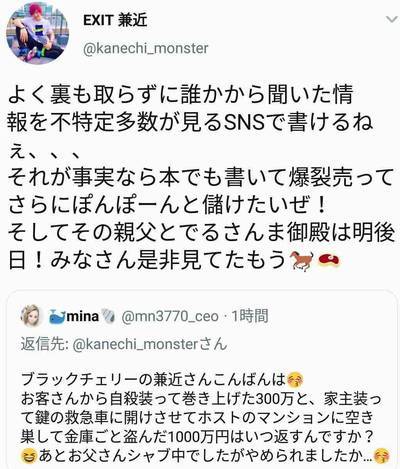The width and height of the screenshot is (400, 469).
Task: Open the tweet options chevron dropdown
Action: (x=392, y=20)
